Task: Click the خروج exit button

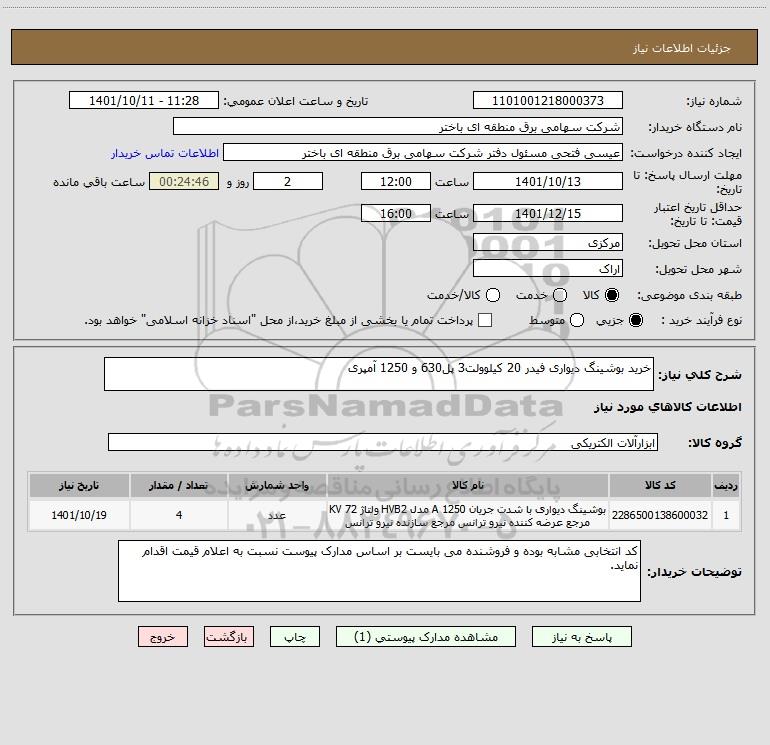Action: click(x=163, y=637)
